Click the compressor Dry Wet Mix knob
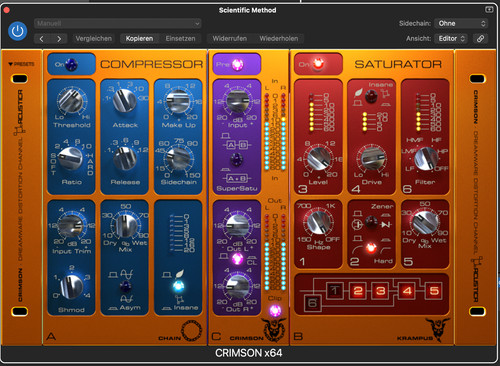500x366 pixels. coord(125,225)
